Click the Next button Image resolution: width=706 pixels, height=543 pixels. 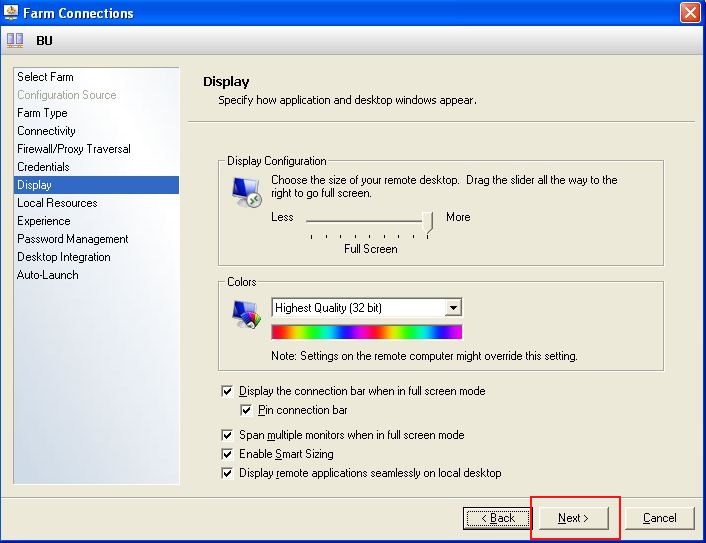pos(573,518)
